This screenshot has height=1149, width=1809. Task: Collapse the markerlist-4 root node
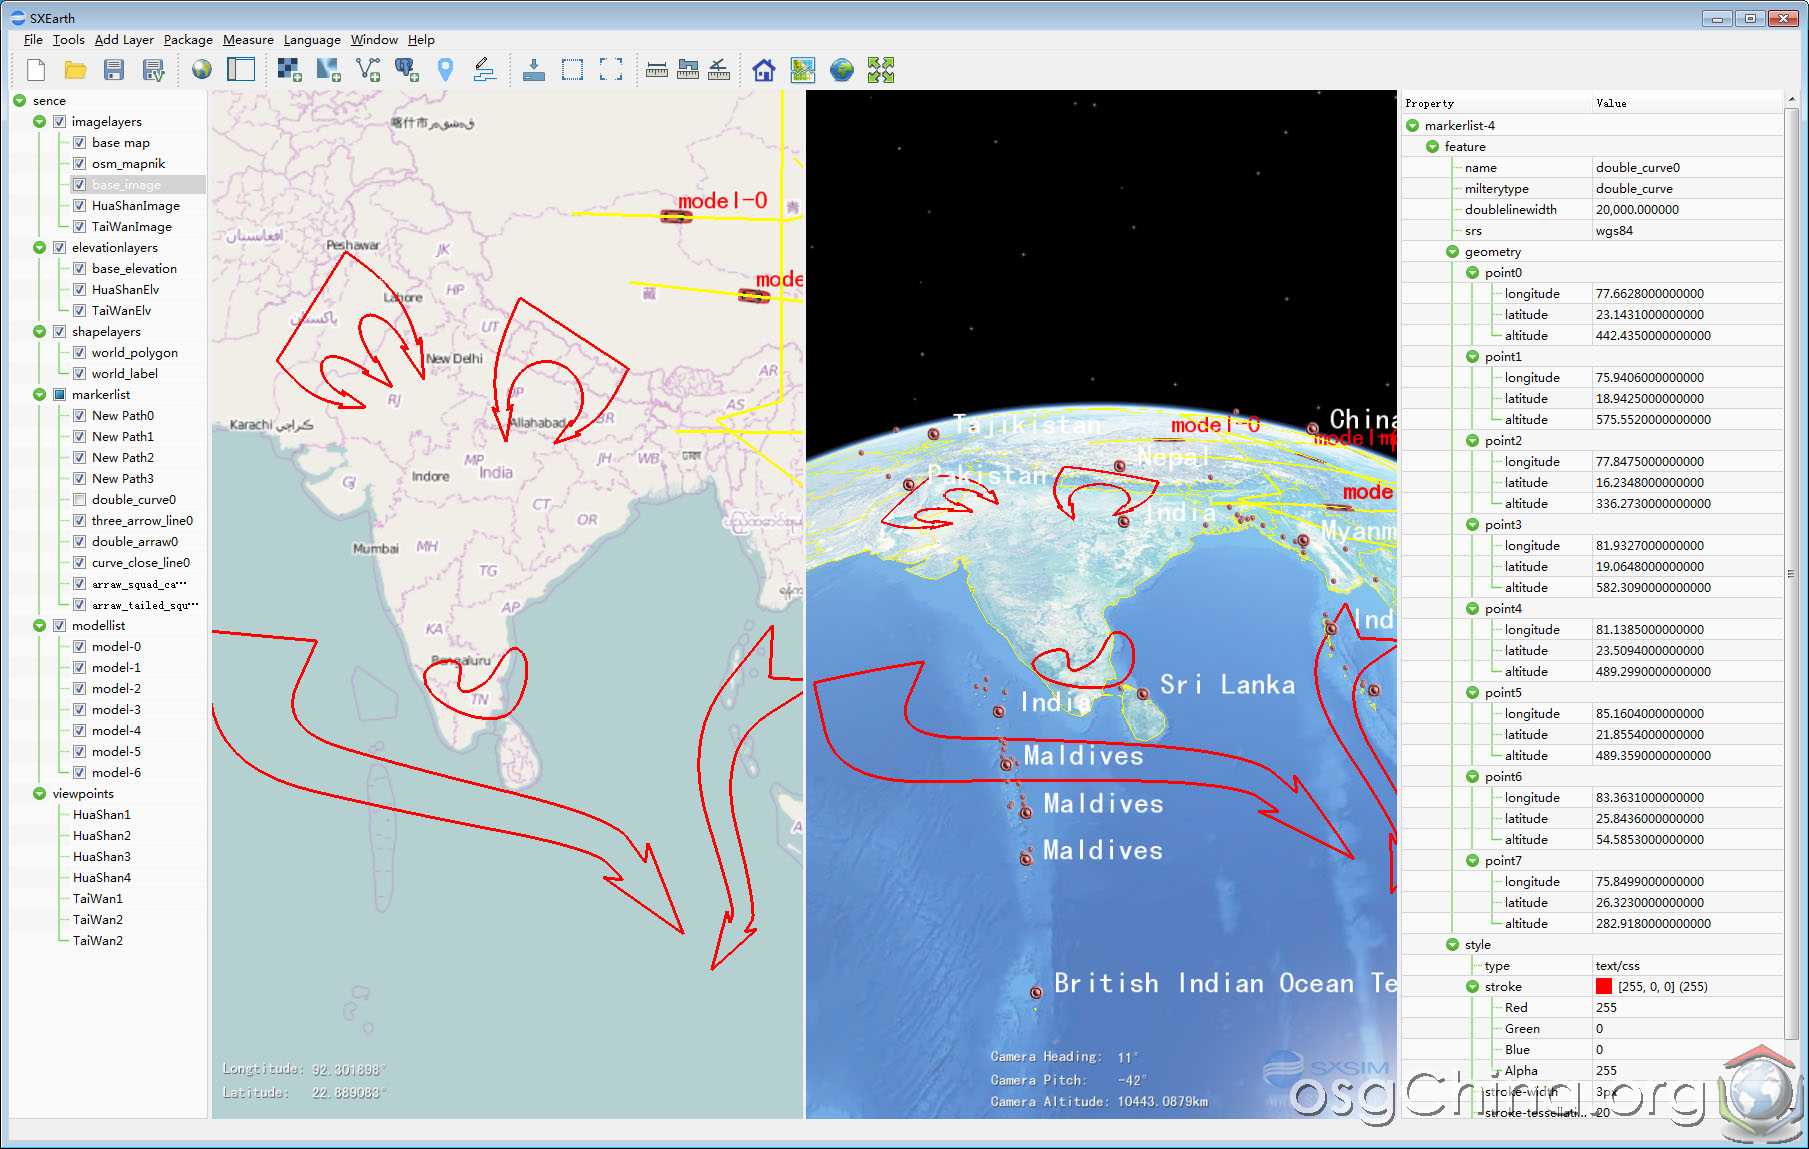click(x=1412, y=125)
